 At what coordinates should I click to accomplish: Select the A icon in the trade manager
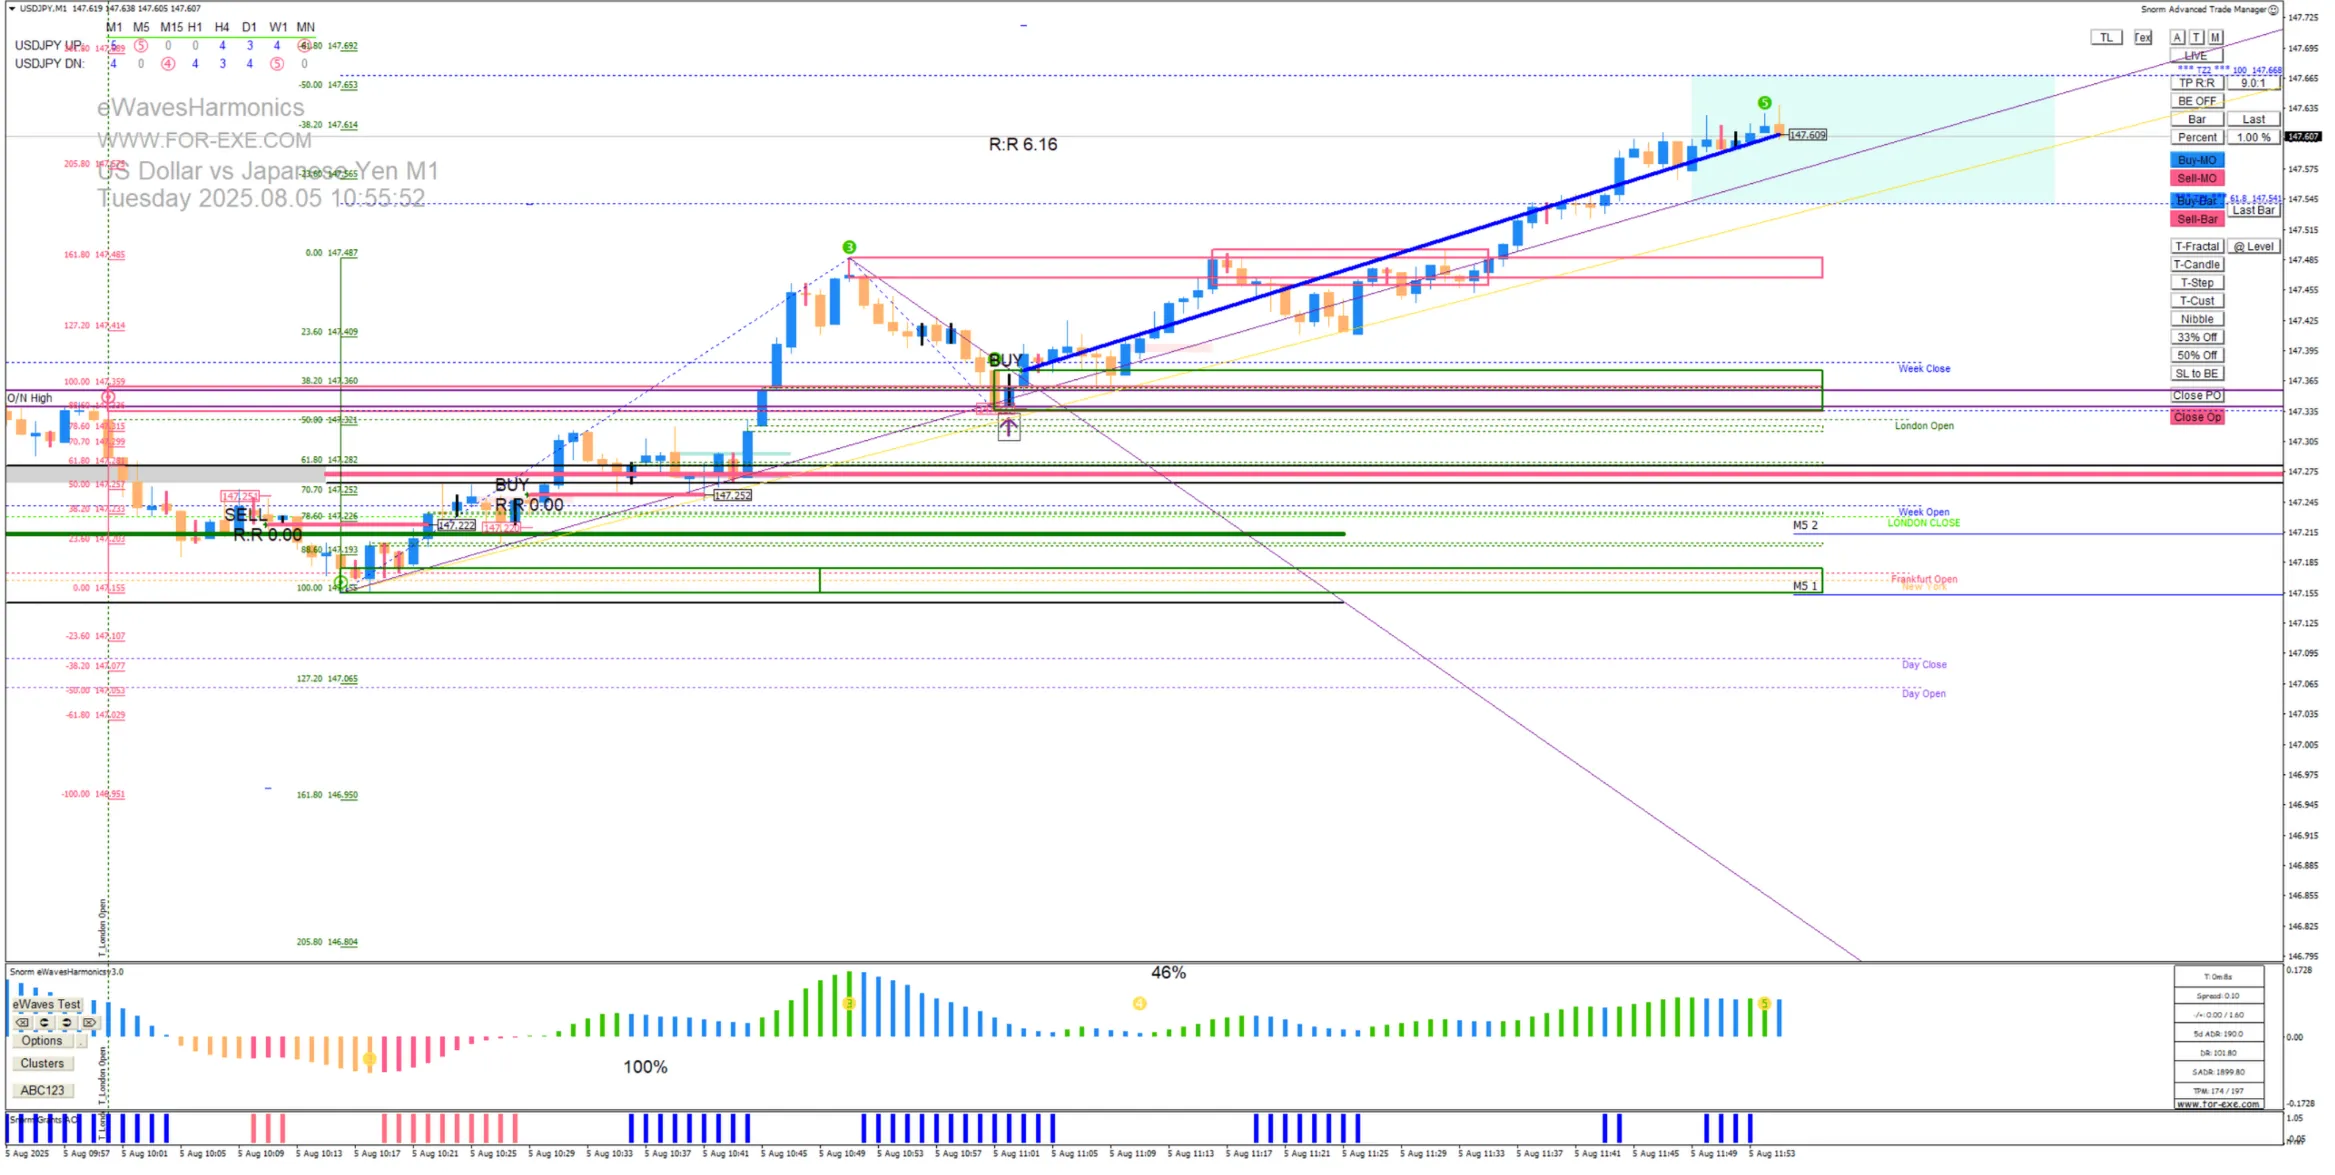(2178, 36)
